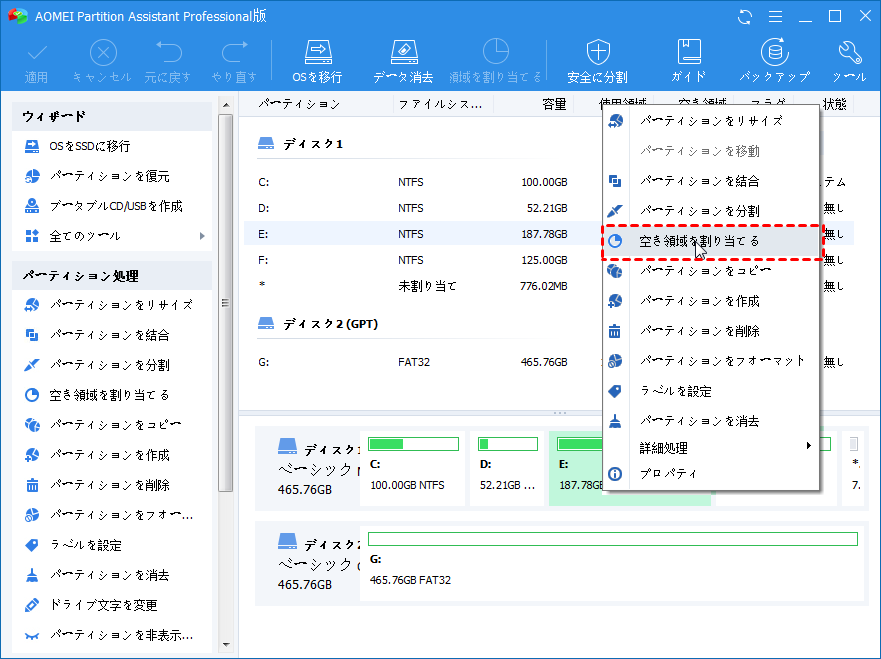
Task: Choose 空き領域を割り当てる in context menu
Action: pos(711,242)
